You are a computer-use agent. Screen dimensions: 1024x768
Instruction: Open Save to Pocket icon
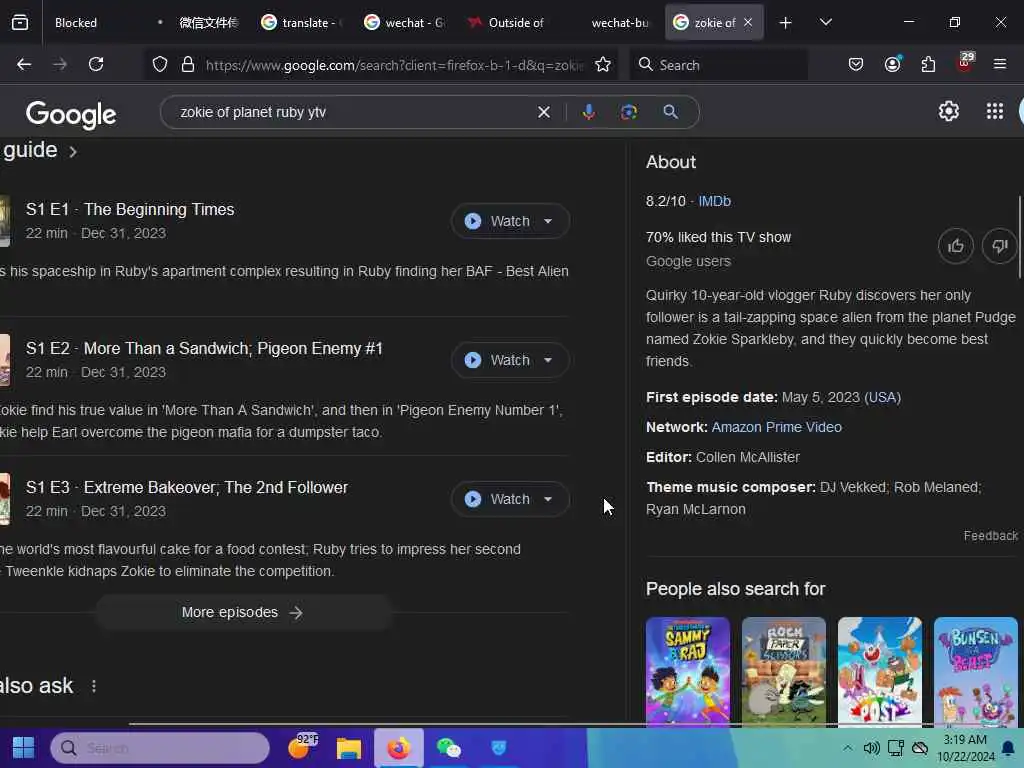click(856, 64)
